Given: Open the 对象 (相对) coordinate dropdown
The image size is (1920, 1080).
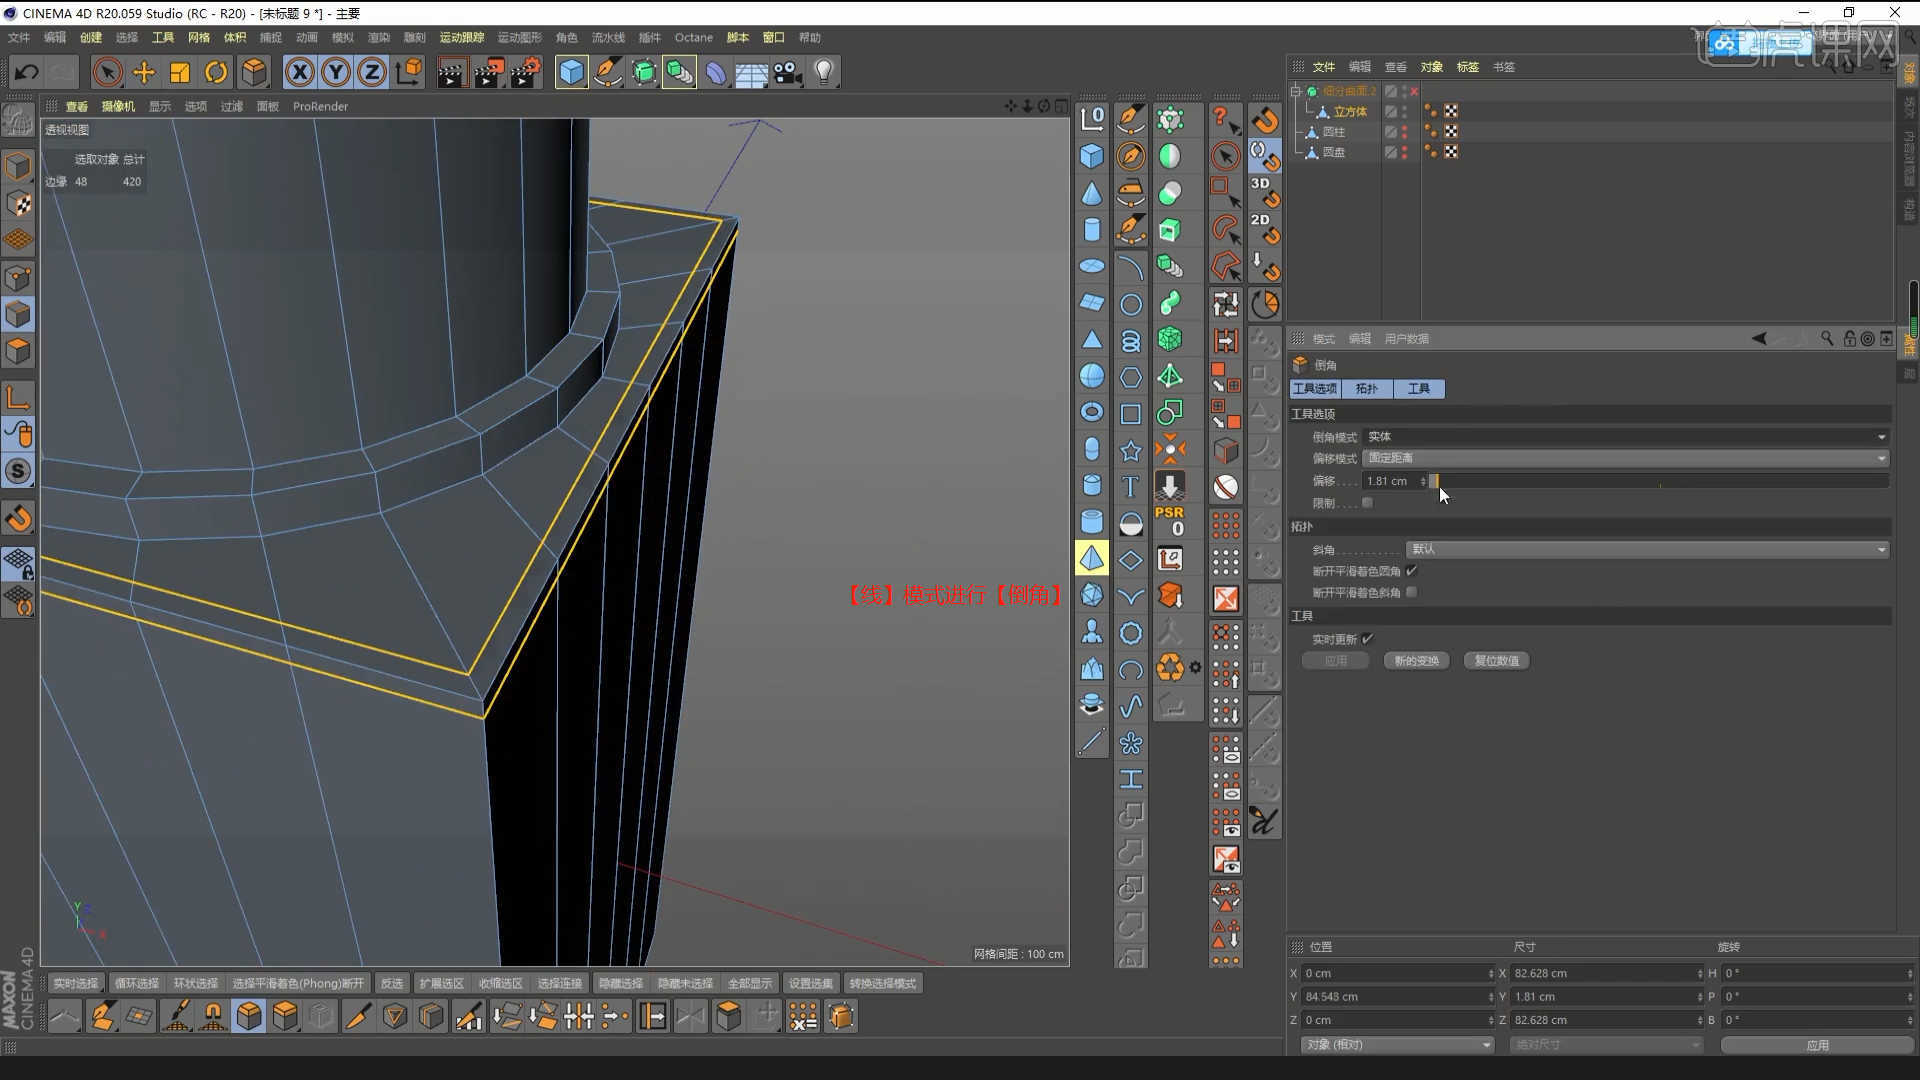Looking at the screenshot, I should (1397, 1044).
